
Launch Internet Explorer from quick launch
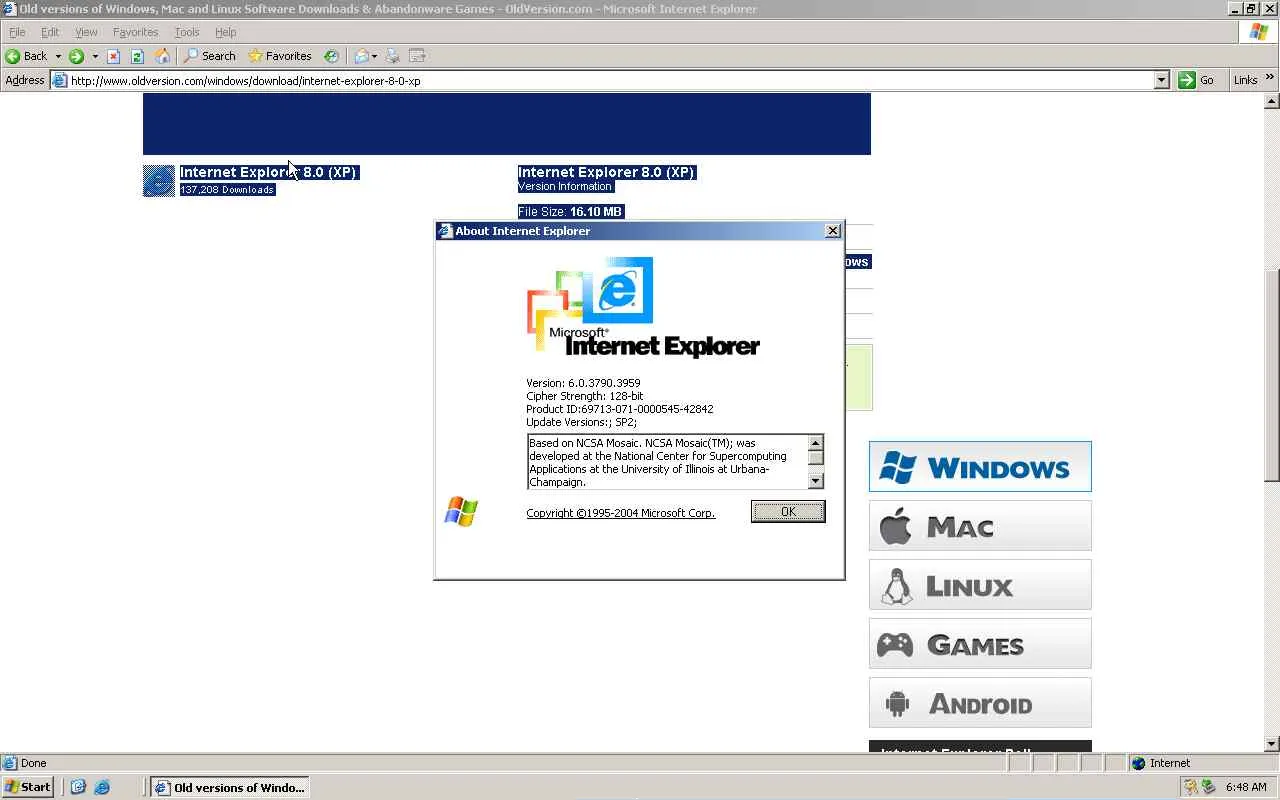(101, 787)
